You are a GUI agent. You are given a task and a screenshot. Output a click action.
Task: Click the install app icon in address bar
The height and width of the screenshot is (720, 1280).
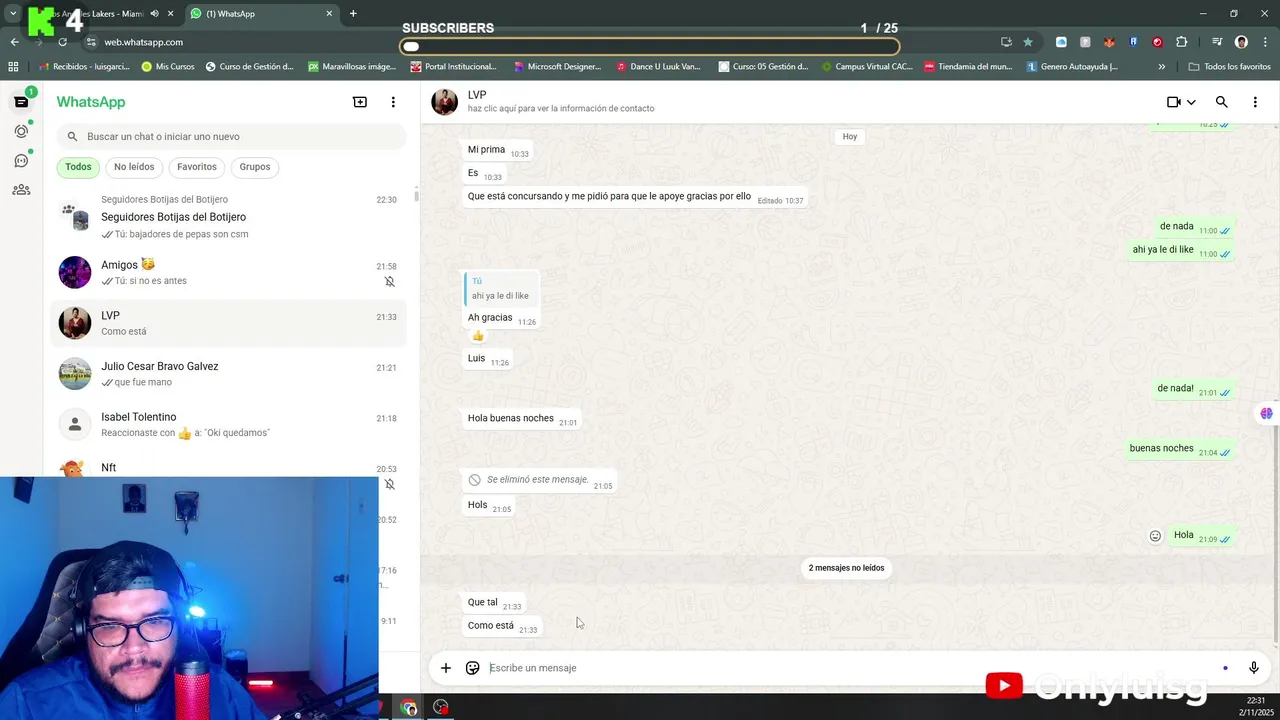click(1006, 42)
